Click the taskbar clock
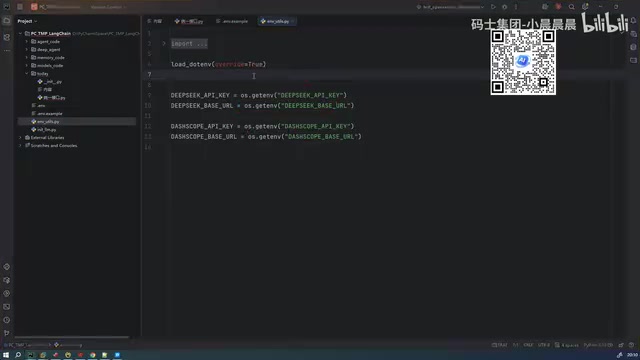Image resolution: width=640 pixels, height=360 pixels. pyautogui.click(x=633, y=355)
